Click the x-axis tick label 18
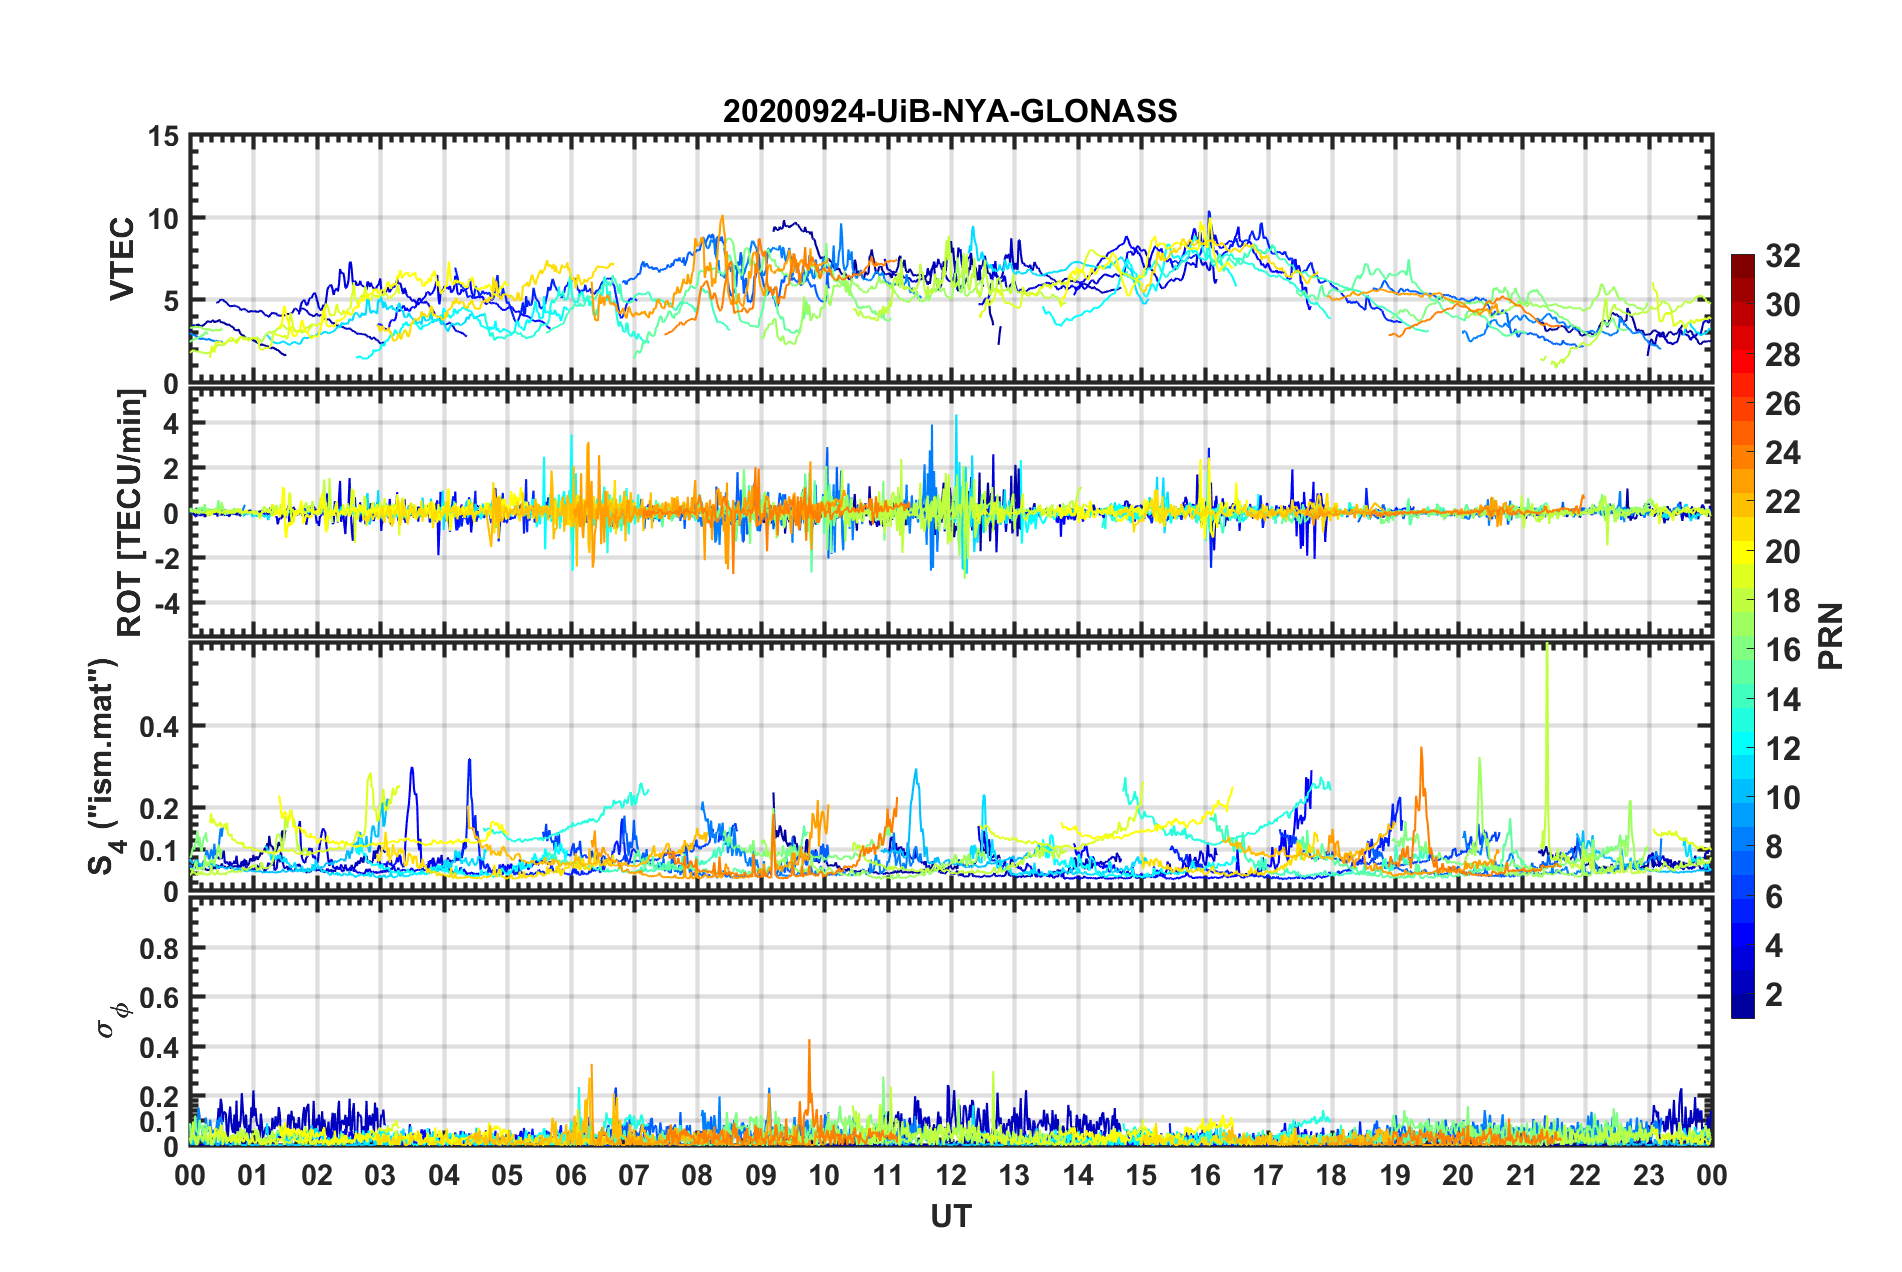The image size is (1902, 1272). (1331, 1175)
